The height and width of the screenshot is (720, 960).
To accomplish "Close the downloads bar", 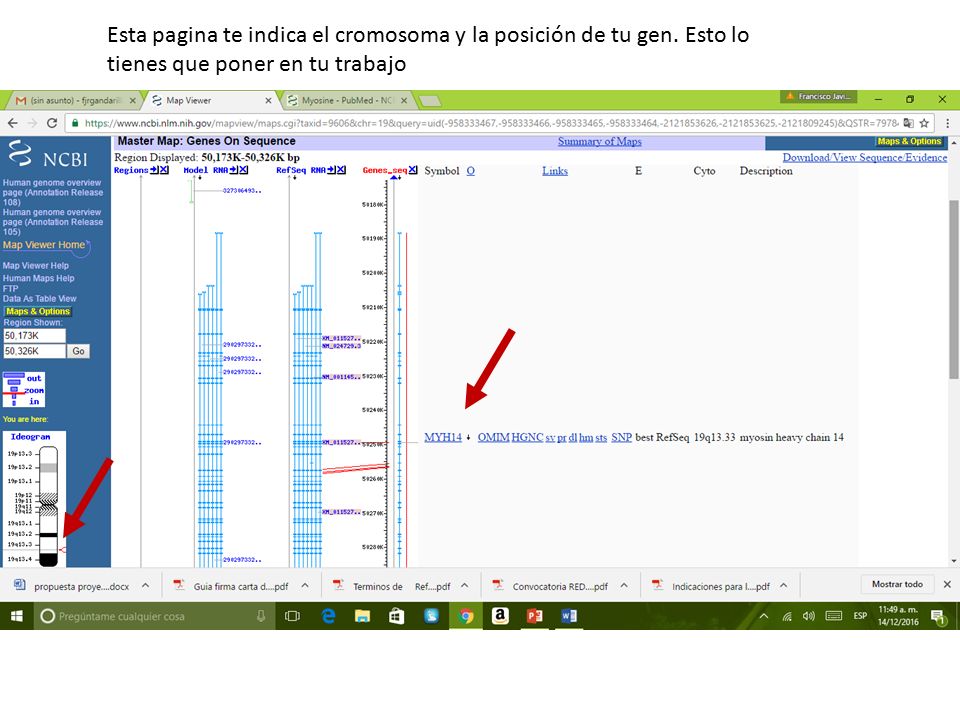I will [x=947, y=584].
